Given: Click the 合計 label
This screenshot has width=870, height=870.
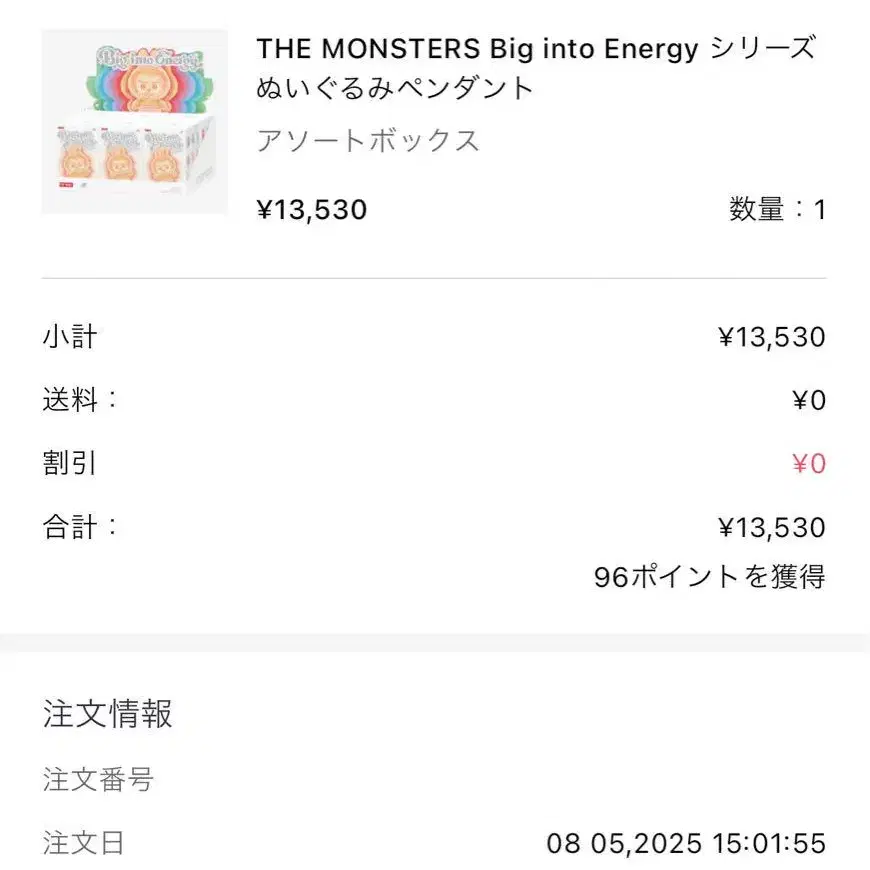Looking at the screenshot, I should [80, 527].
